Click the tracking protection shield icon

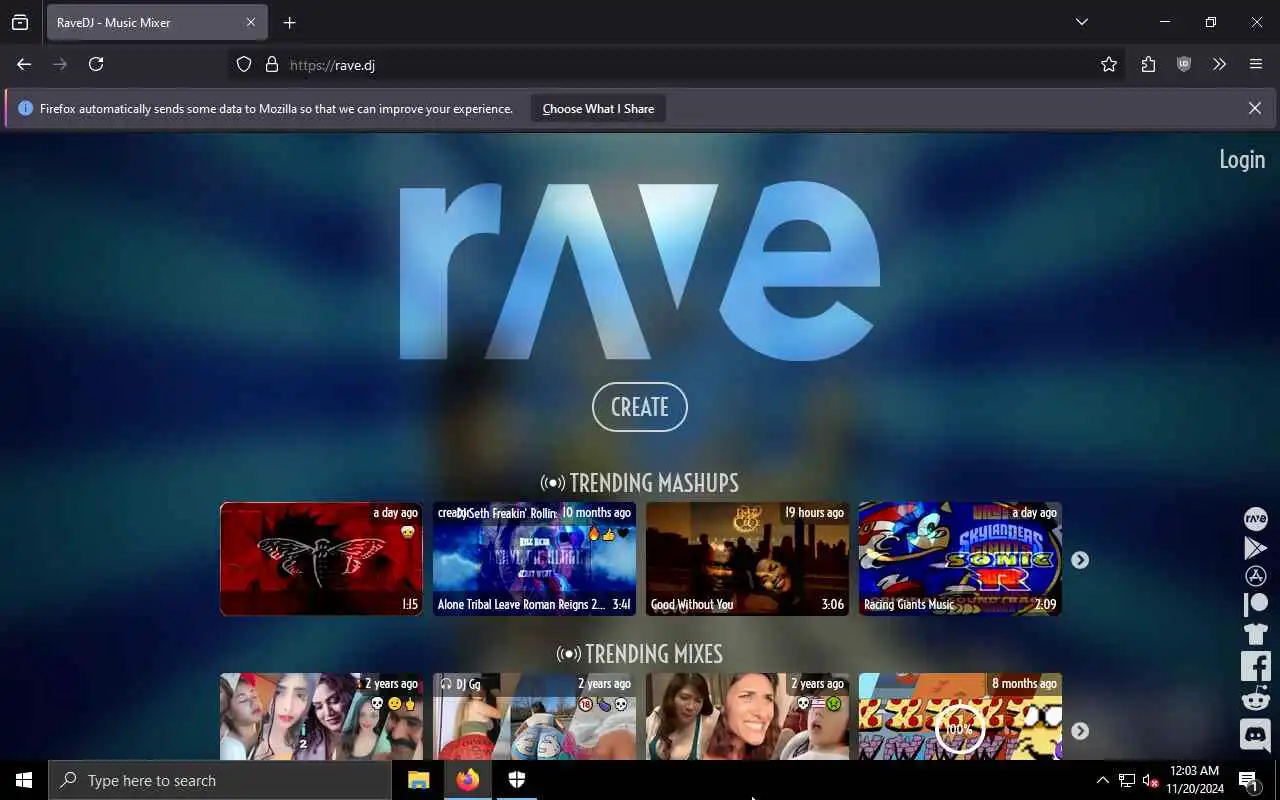[244, 64]
